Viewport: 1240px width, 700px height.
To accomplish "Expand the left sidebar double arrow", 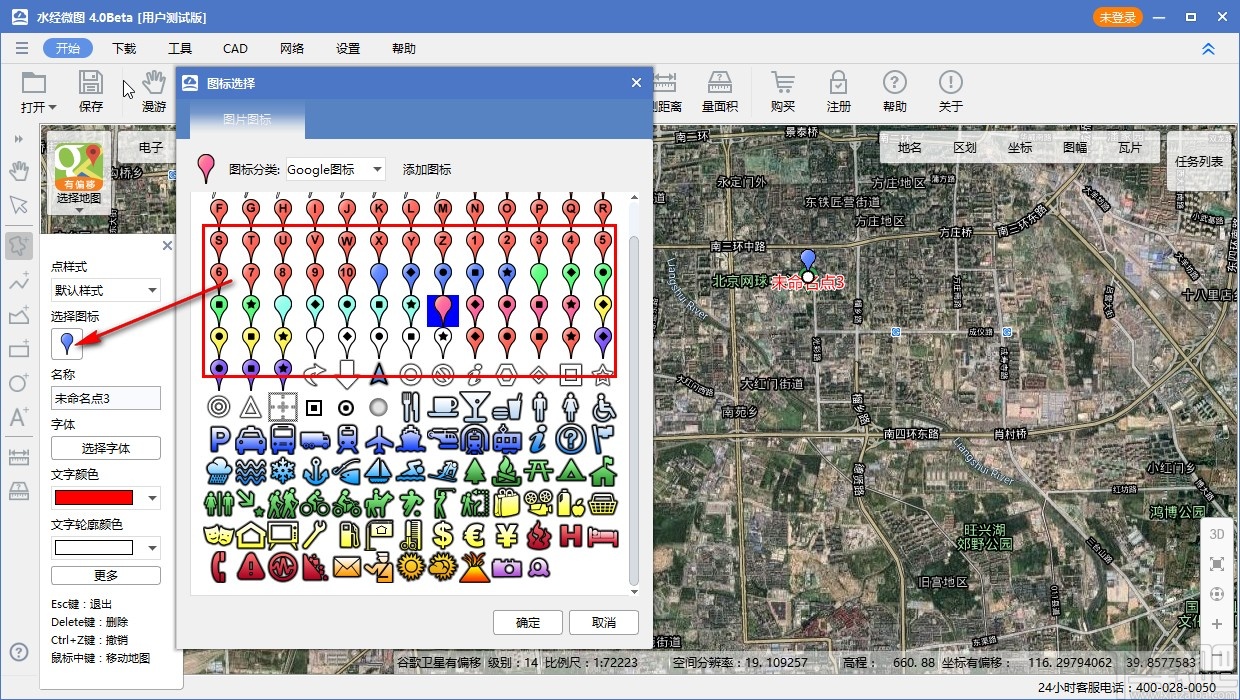I will (x=18, y=140).
